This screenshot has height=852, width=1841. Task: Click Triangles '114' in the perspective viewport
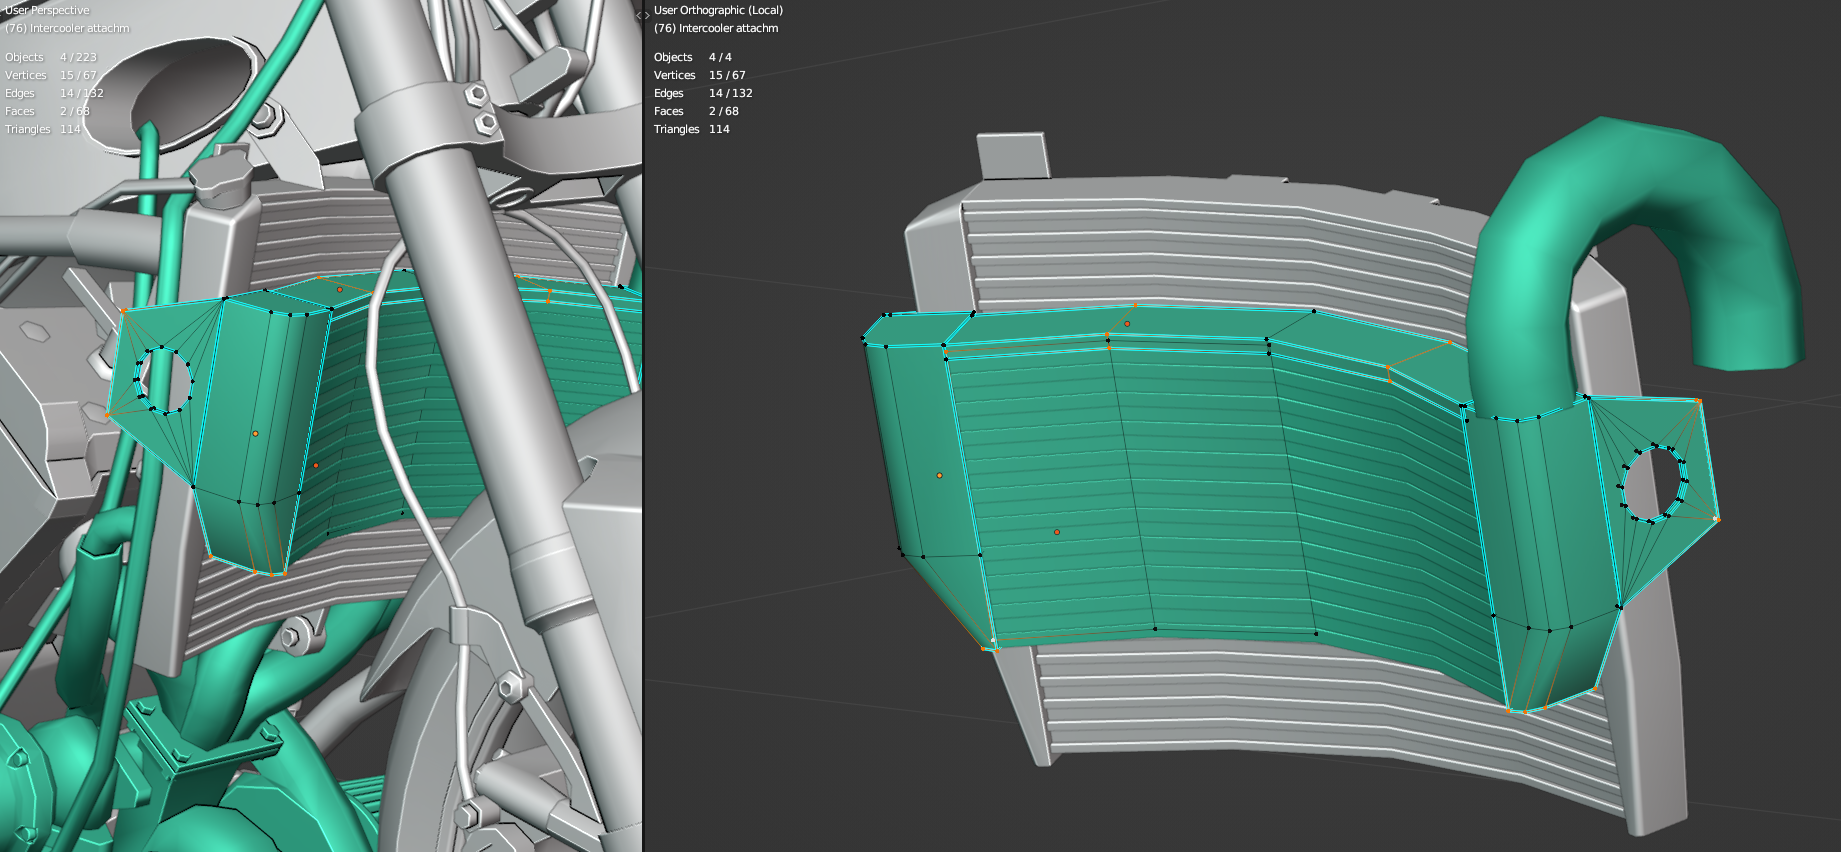pyautogui.click(x=70, y=129)
